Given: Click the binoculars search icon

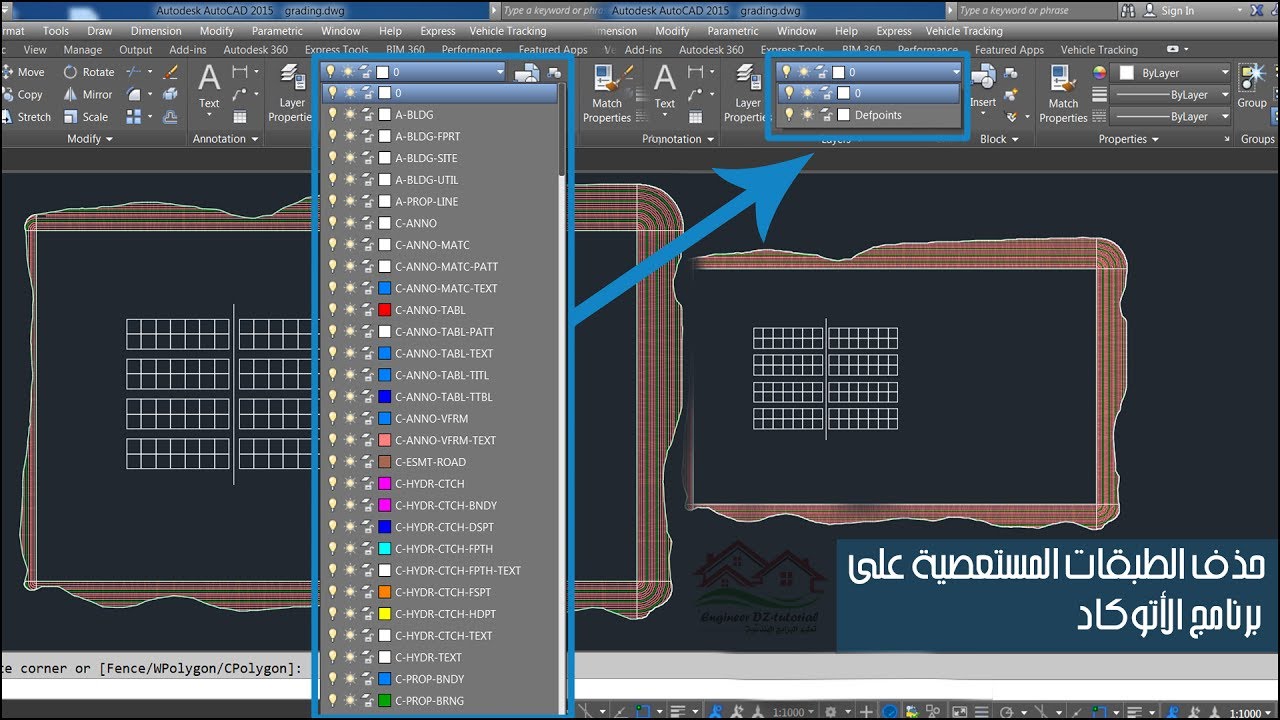Looking at the screenshot, I should click(x=1129, y=10).
